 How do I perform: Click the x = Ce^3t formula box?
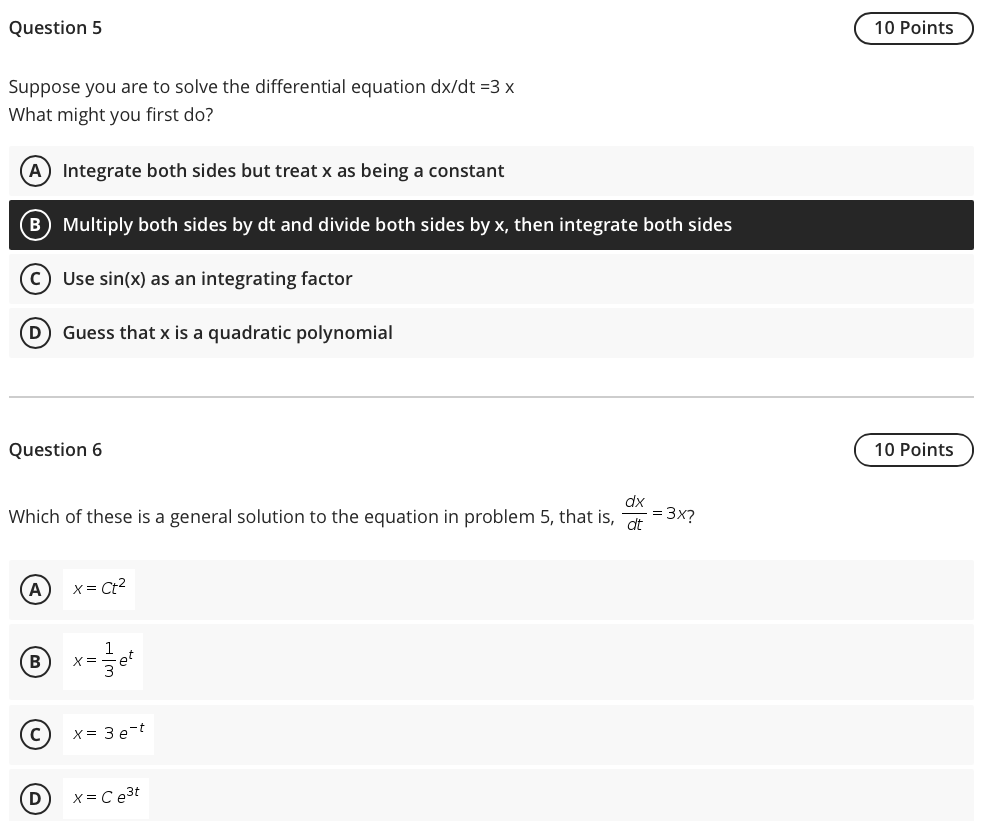[x=105, y=797]
